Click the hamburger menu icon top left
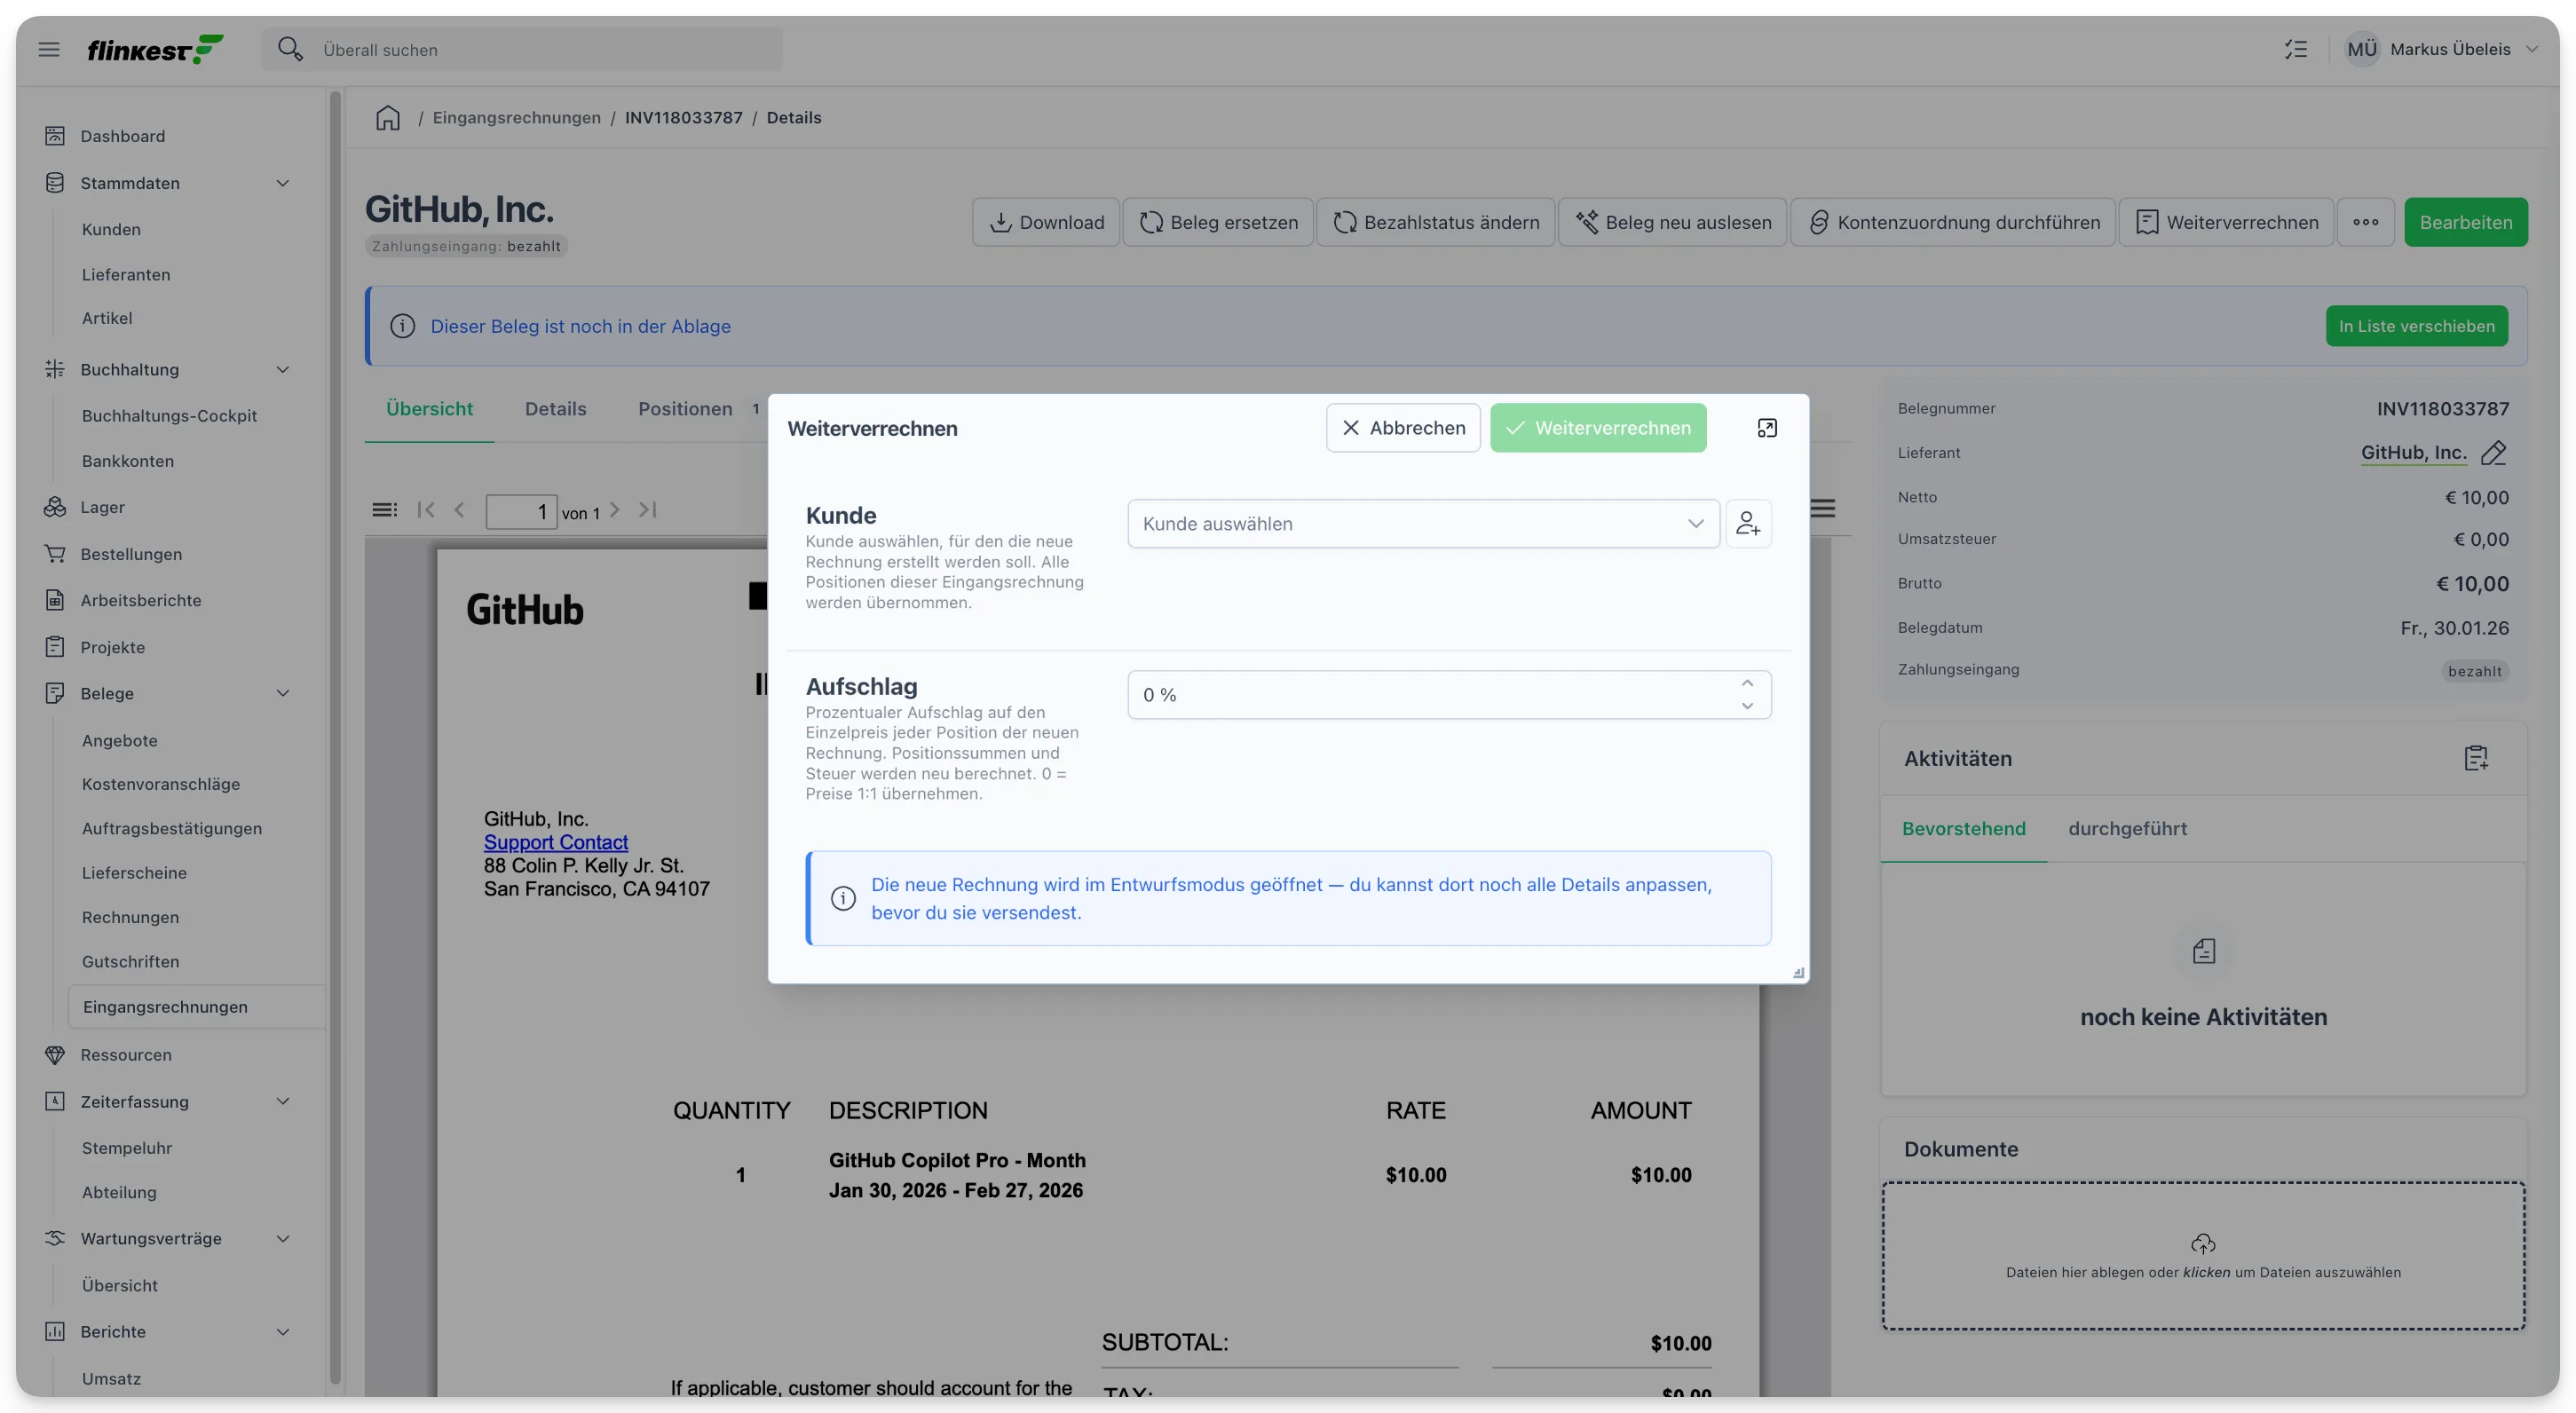This screenshot has height=1413, width=2576. pos(49,49)
